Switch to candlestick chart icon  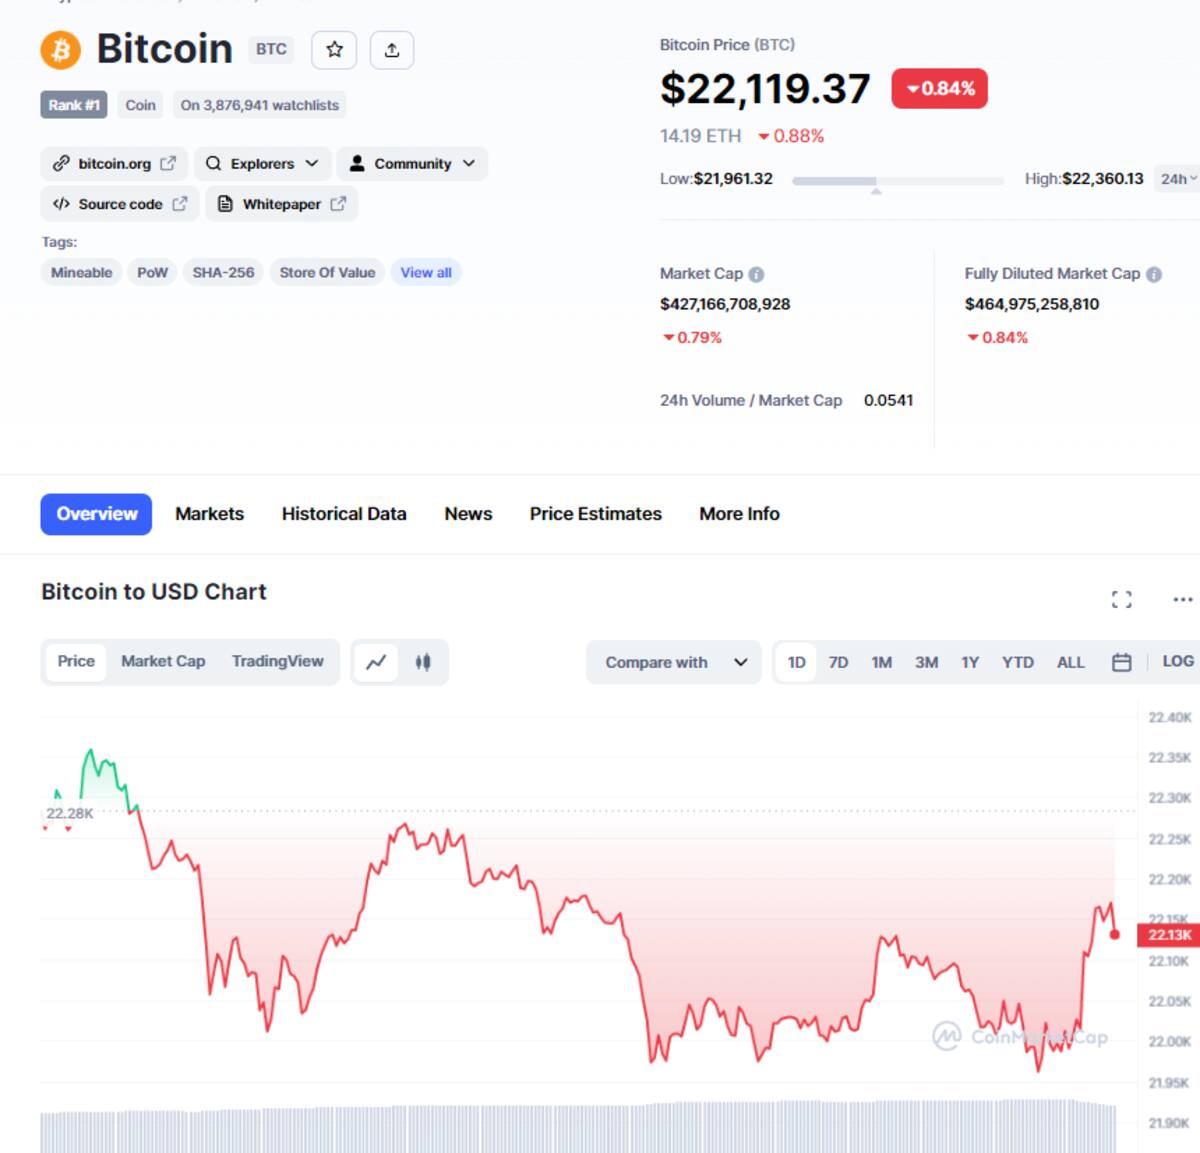click(423, 662)
